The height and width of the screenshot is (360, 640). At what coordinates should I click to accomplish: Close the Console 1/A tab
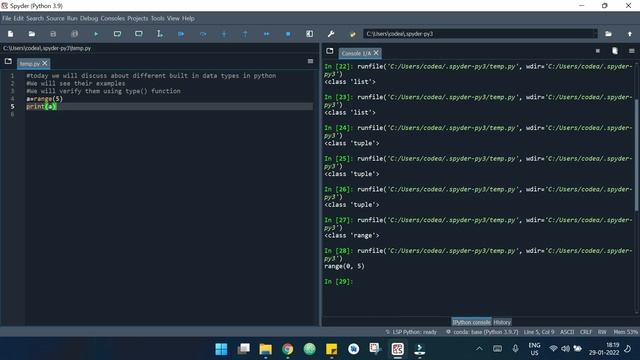pos(376,53)
